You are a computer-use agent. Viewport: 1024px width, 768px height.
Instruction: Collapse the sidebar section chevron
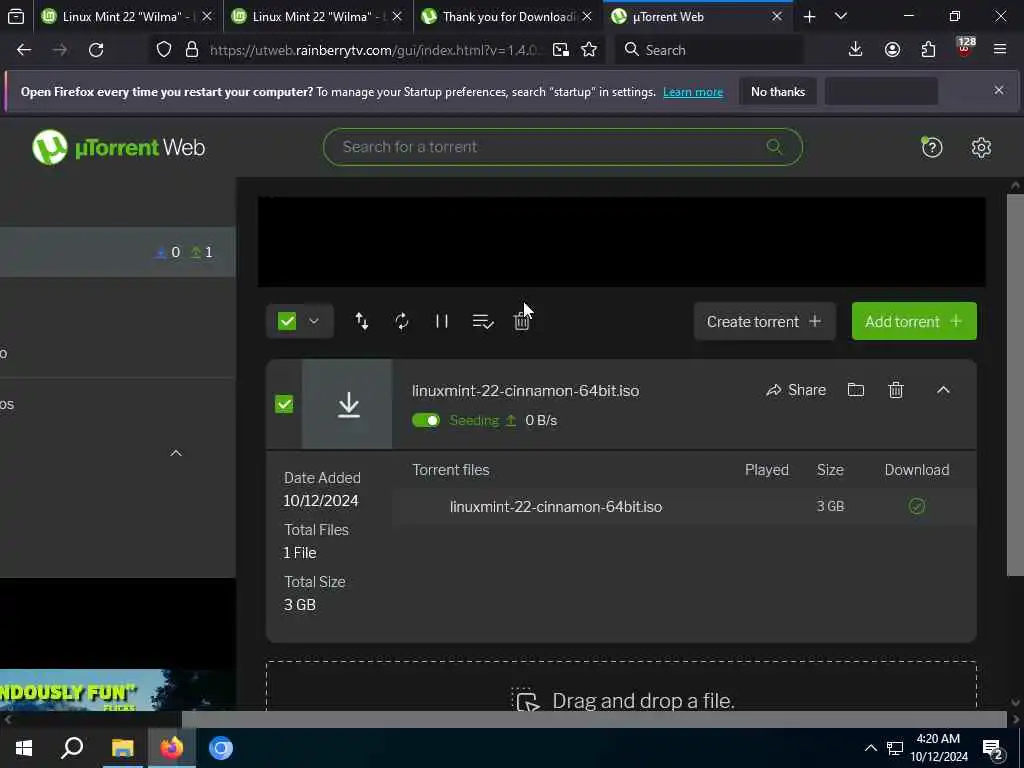(x=176, y=453)
